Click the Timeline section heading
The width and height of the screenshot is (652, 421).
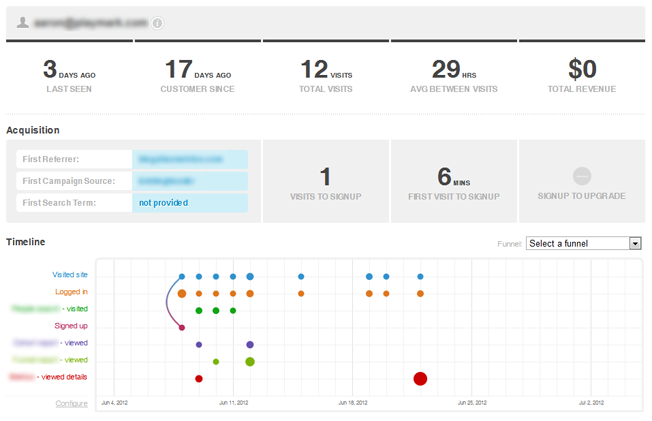click(25, 242)
